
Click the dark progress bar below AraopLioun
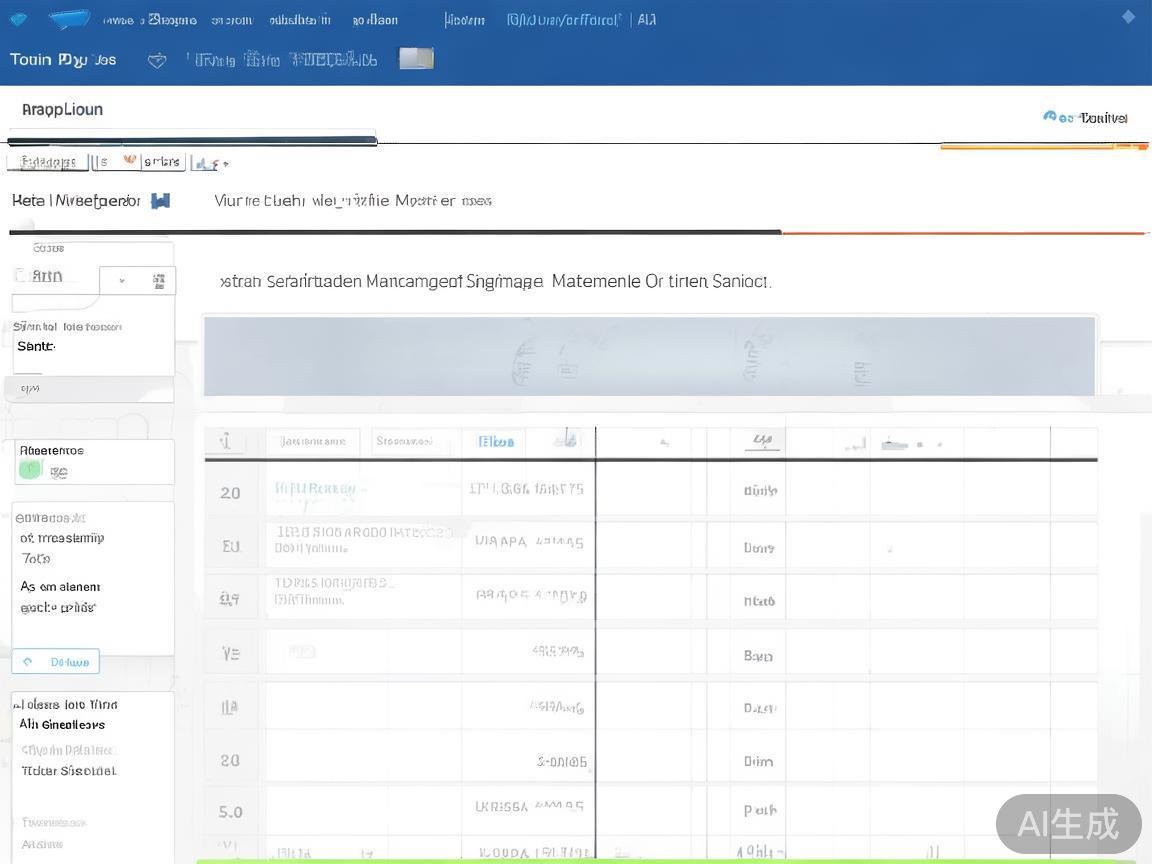click(x=192, y=141)
